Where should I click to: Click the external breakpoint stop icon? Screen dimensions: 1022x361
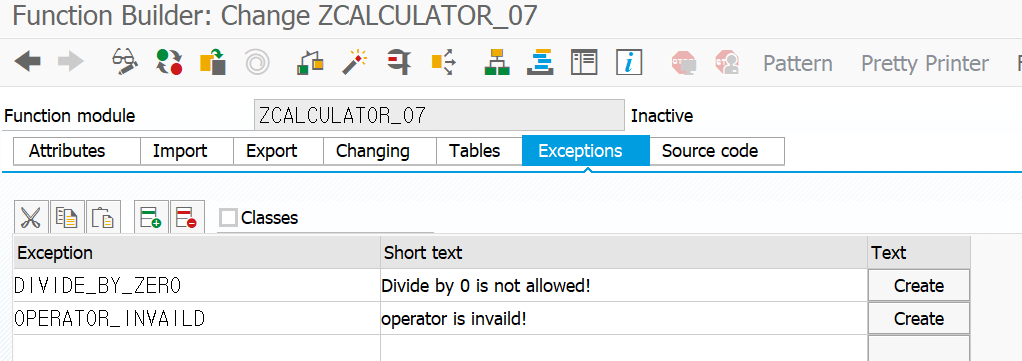click(727, 63)
